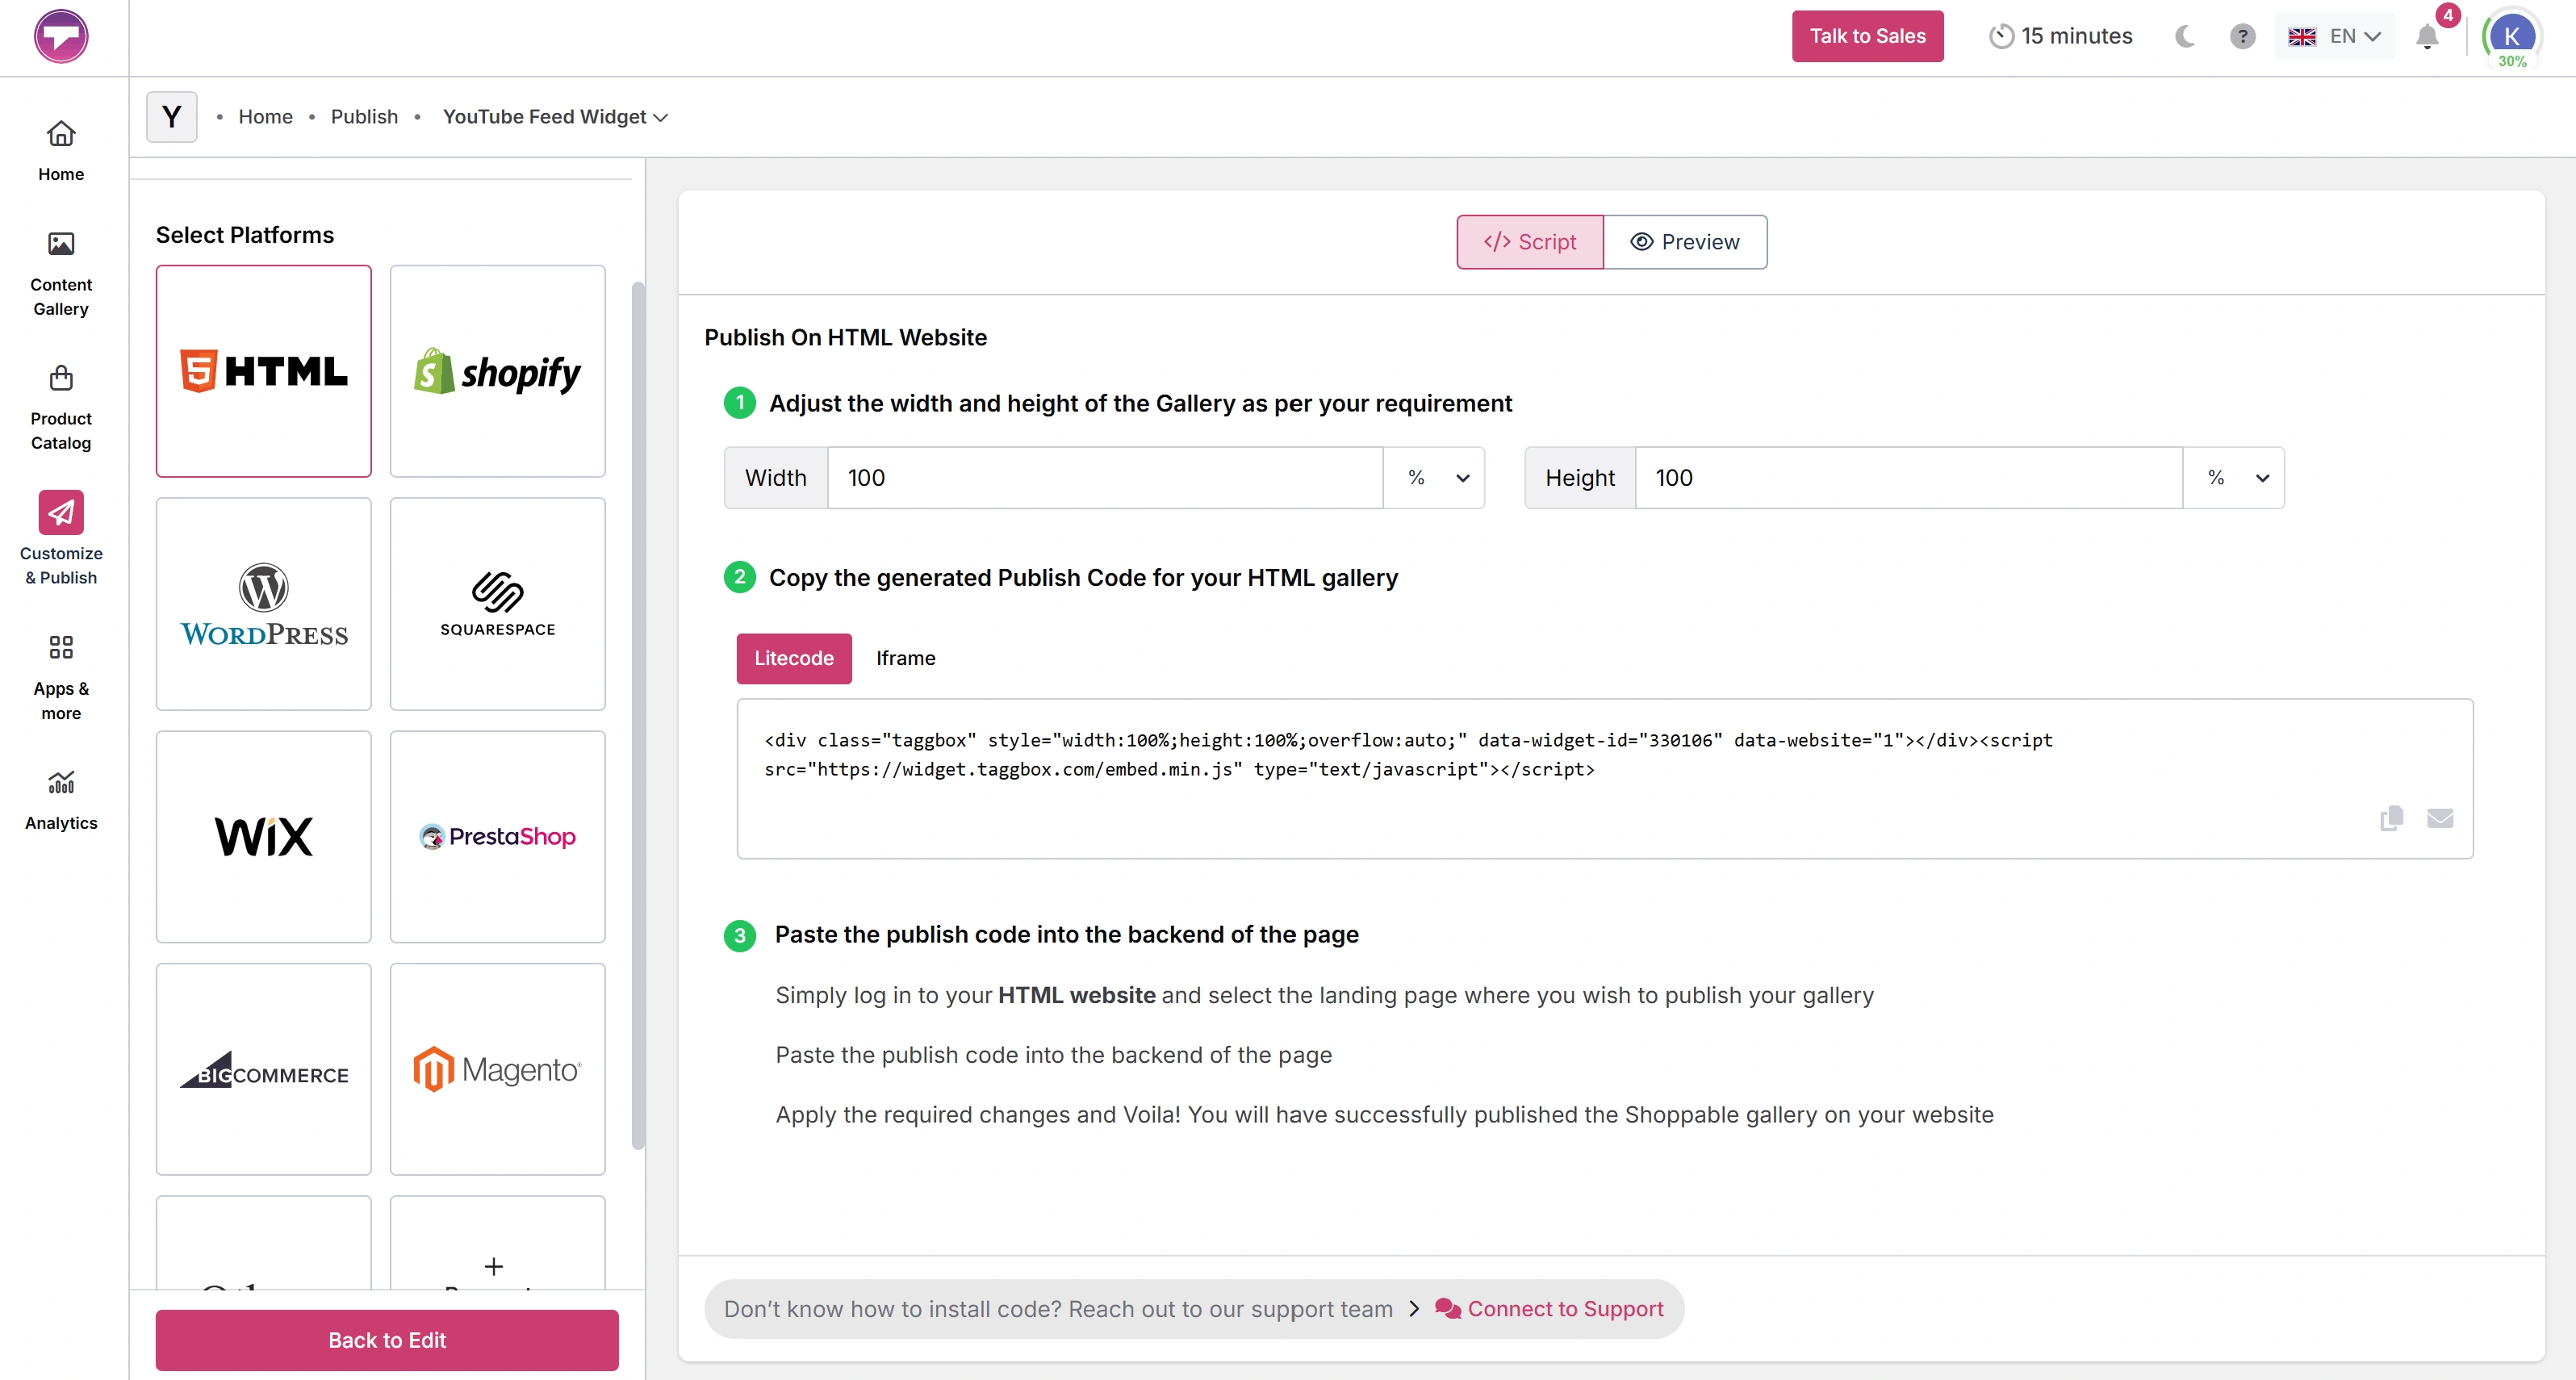Select Customize & Publish in the sidebar
This screenshot has height=1380, width=2576.
[61, 539]
